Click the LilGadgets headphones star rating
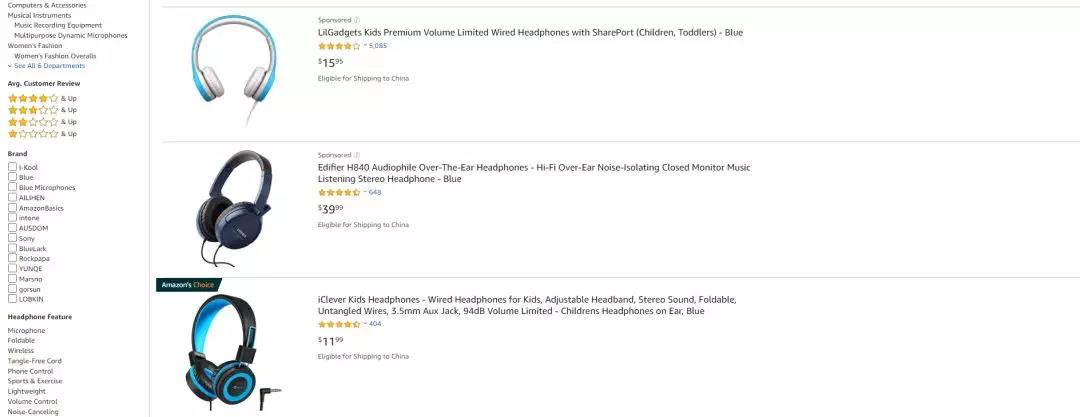Viewport: 1080px width, 417px height. [339, 46]
